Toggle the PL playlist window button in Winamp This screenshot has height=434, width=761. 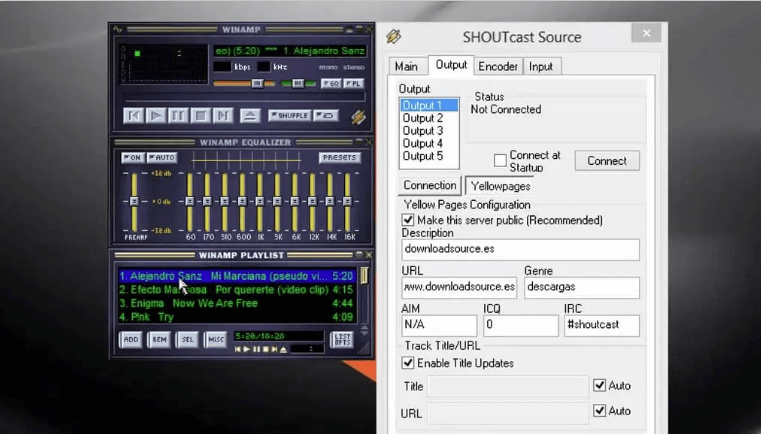[x=353, y=83]
